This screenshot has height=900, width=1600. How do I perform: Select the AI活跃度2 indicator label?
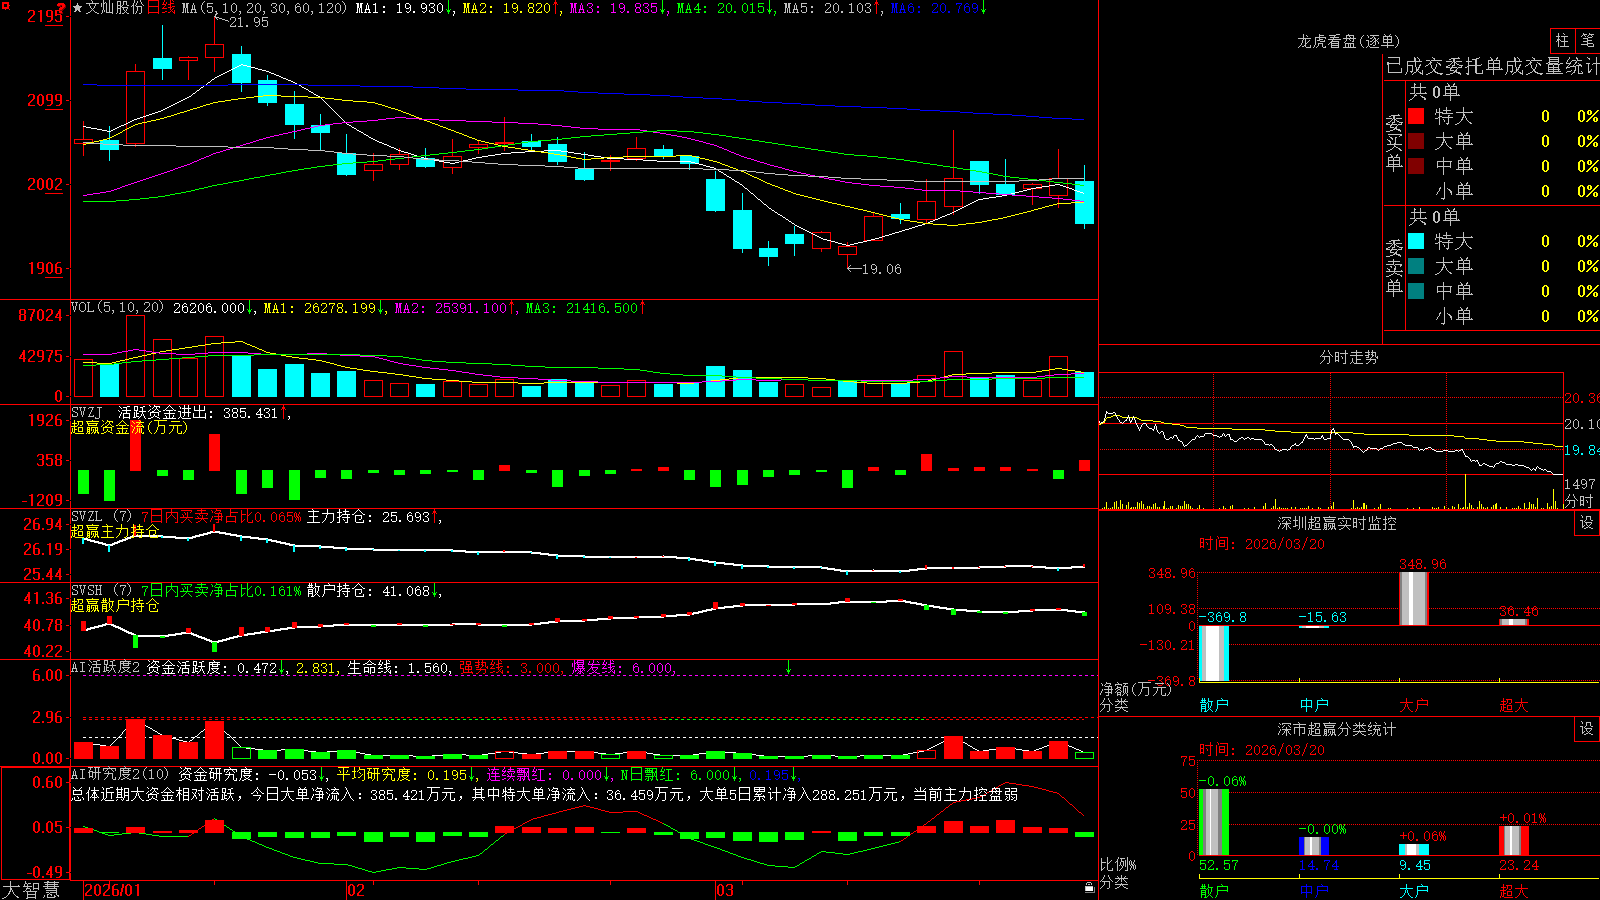pos(106,667)
